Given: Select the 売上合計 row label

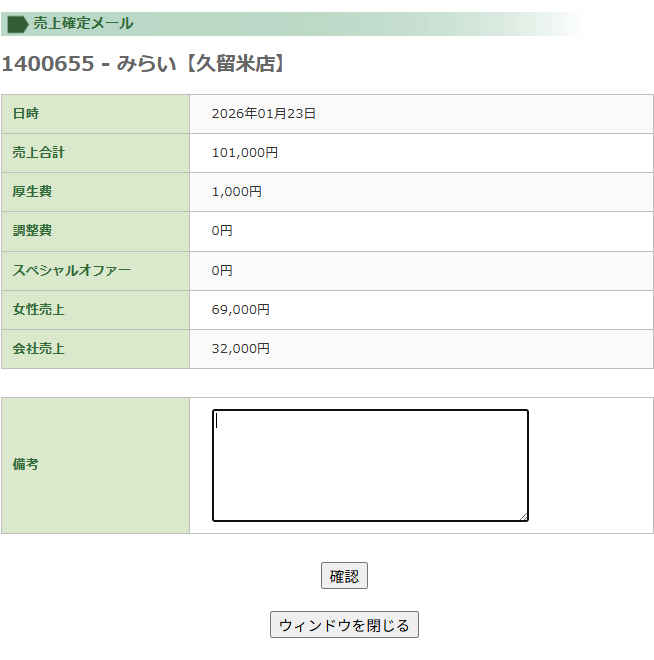Looking at the screenshot, I should (x=39, y=153).
